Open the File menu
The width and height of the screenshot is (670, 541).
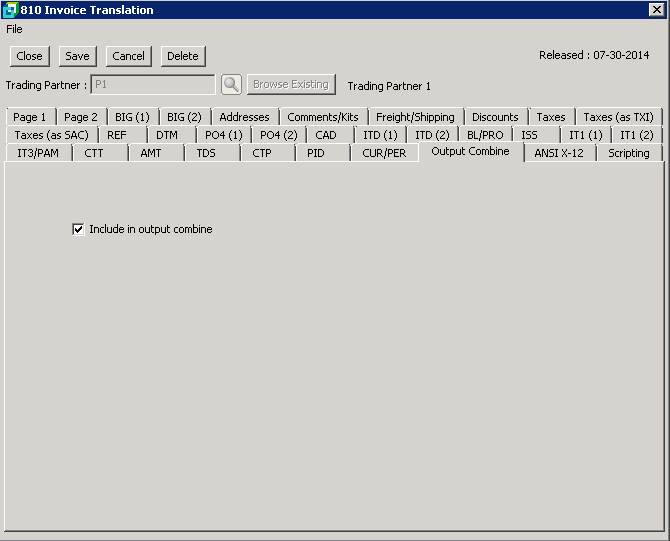click(x=14, y=29)
